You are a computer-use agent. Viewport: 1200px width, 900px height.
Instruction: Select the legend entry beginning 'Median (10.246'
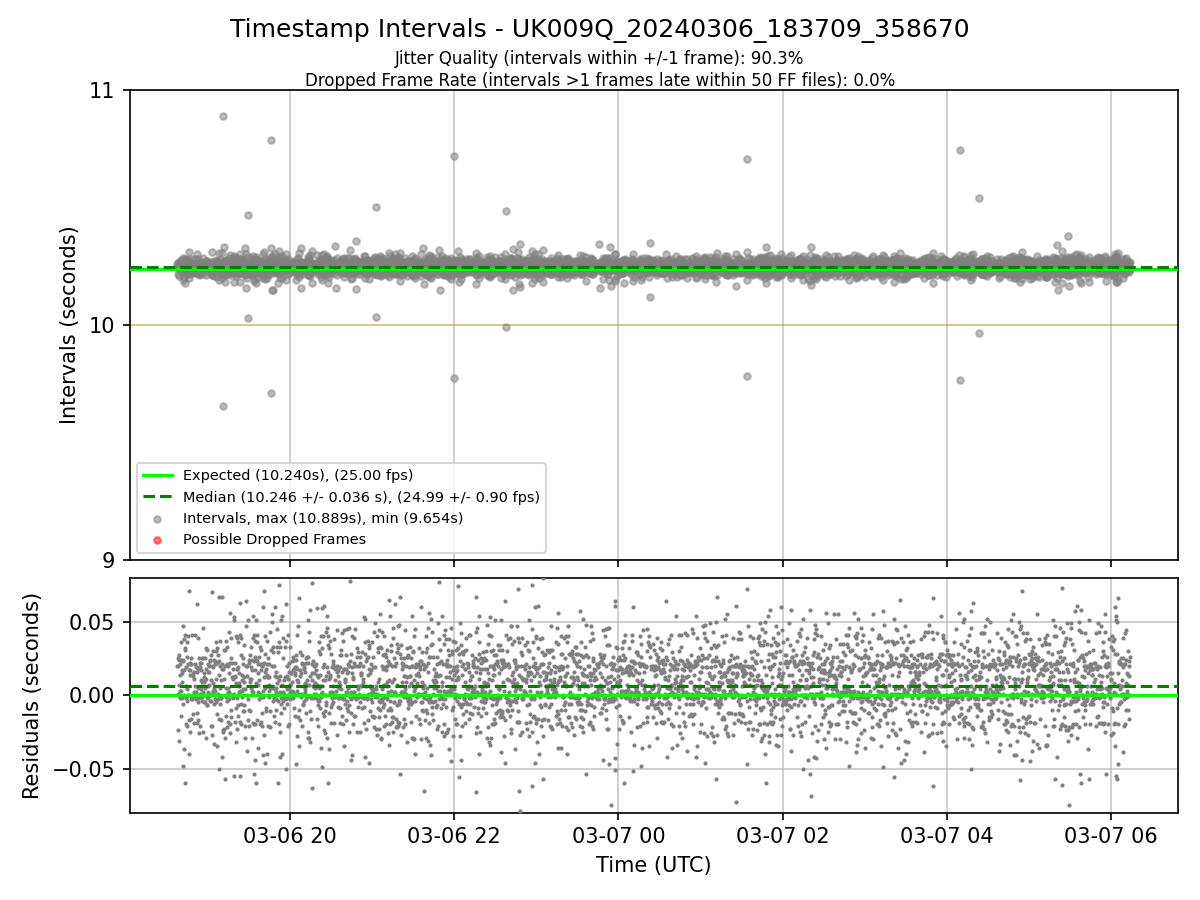[x=361, y=496]
